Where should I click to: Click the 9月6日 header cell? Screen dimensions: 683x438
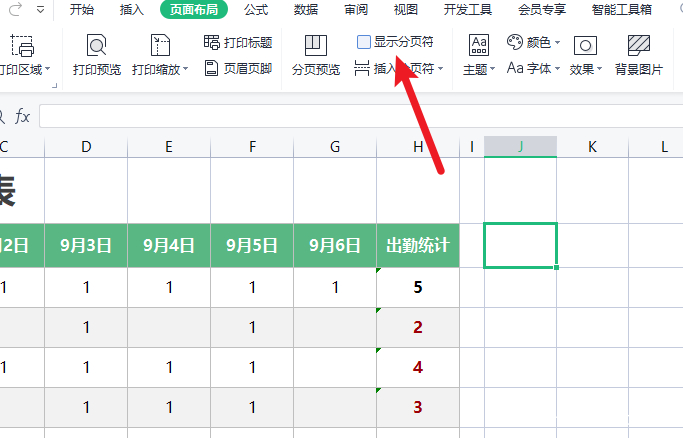[x=335, y=246]
